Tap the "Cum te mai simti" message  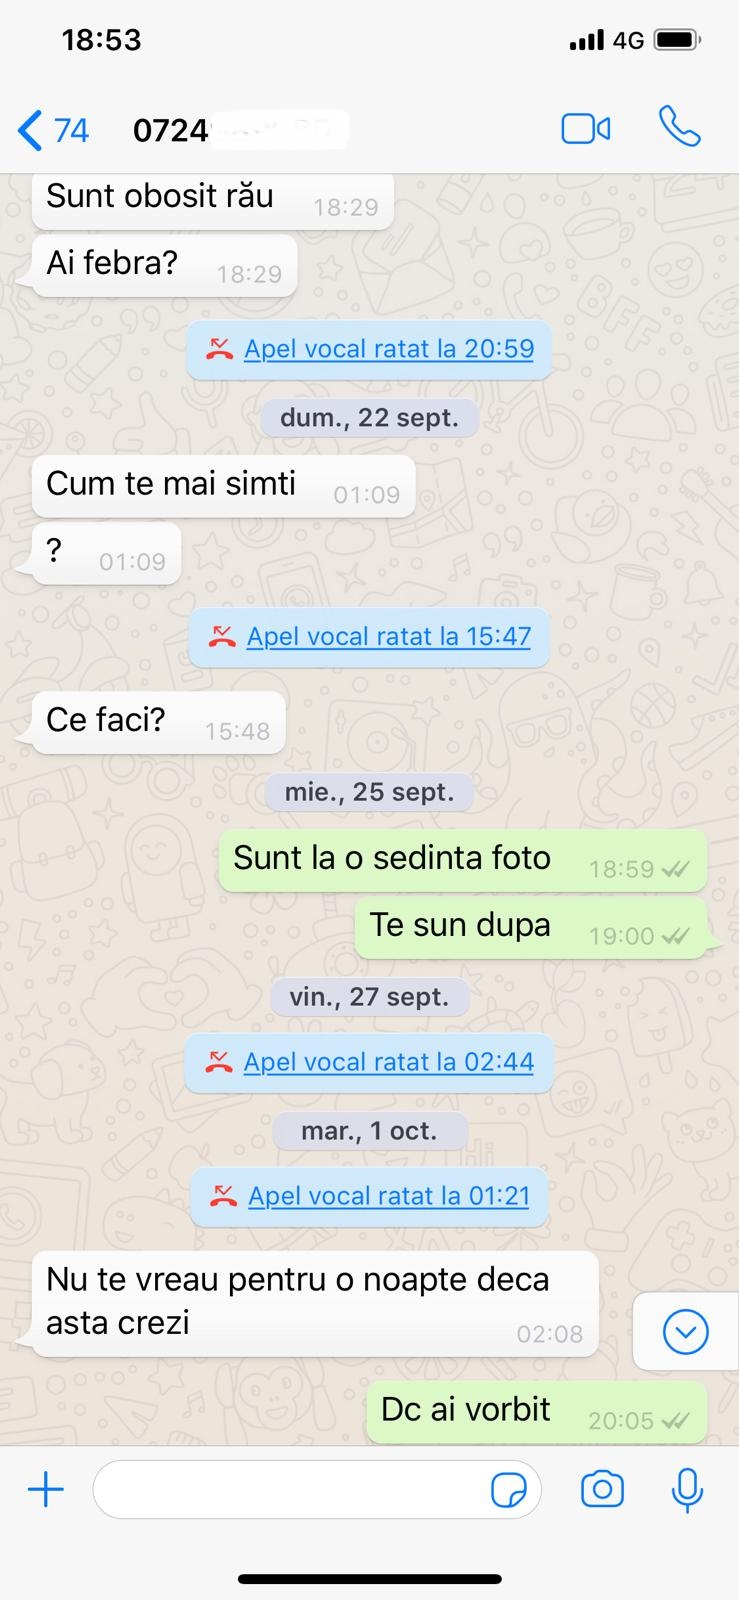coord(223,486)
